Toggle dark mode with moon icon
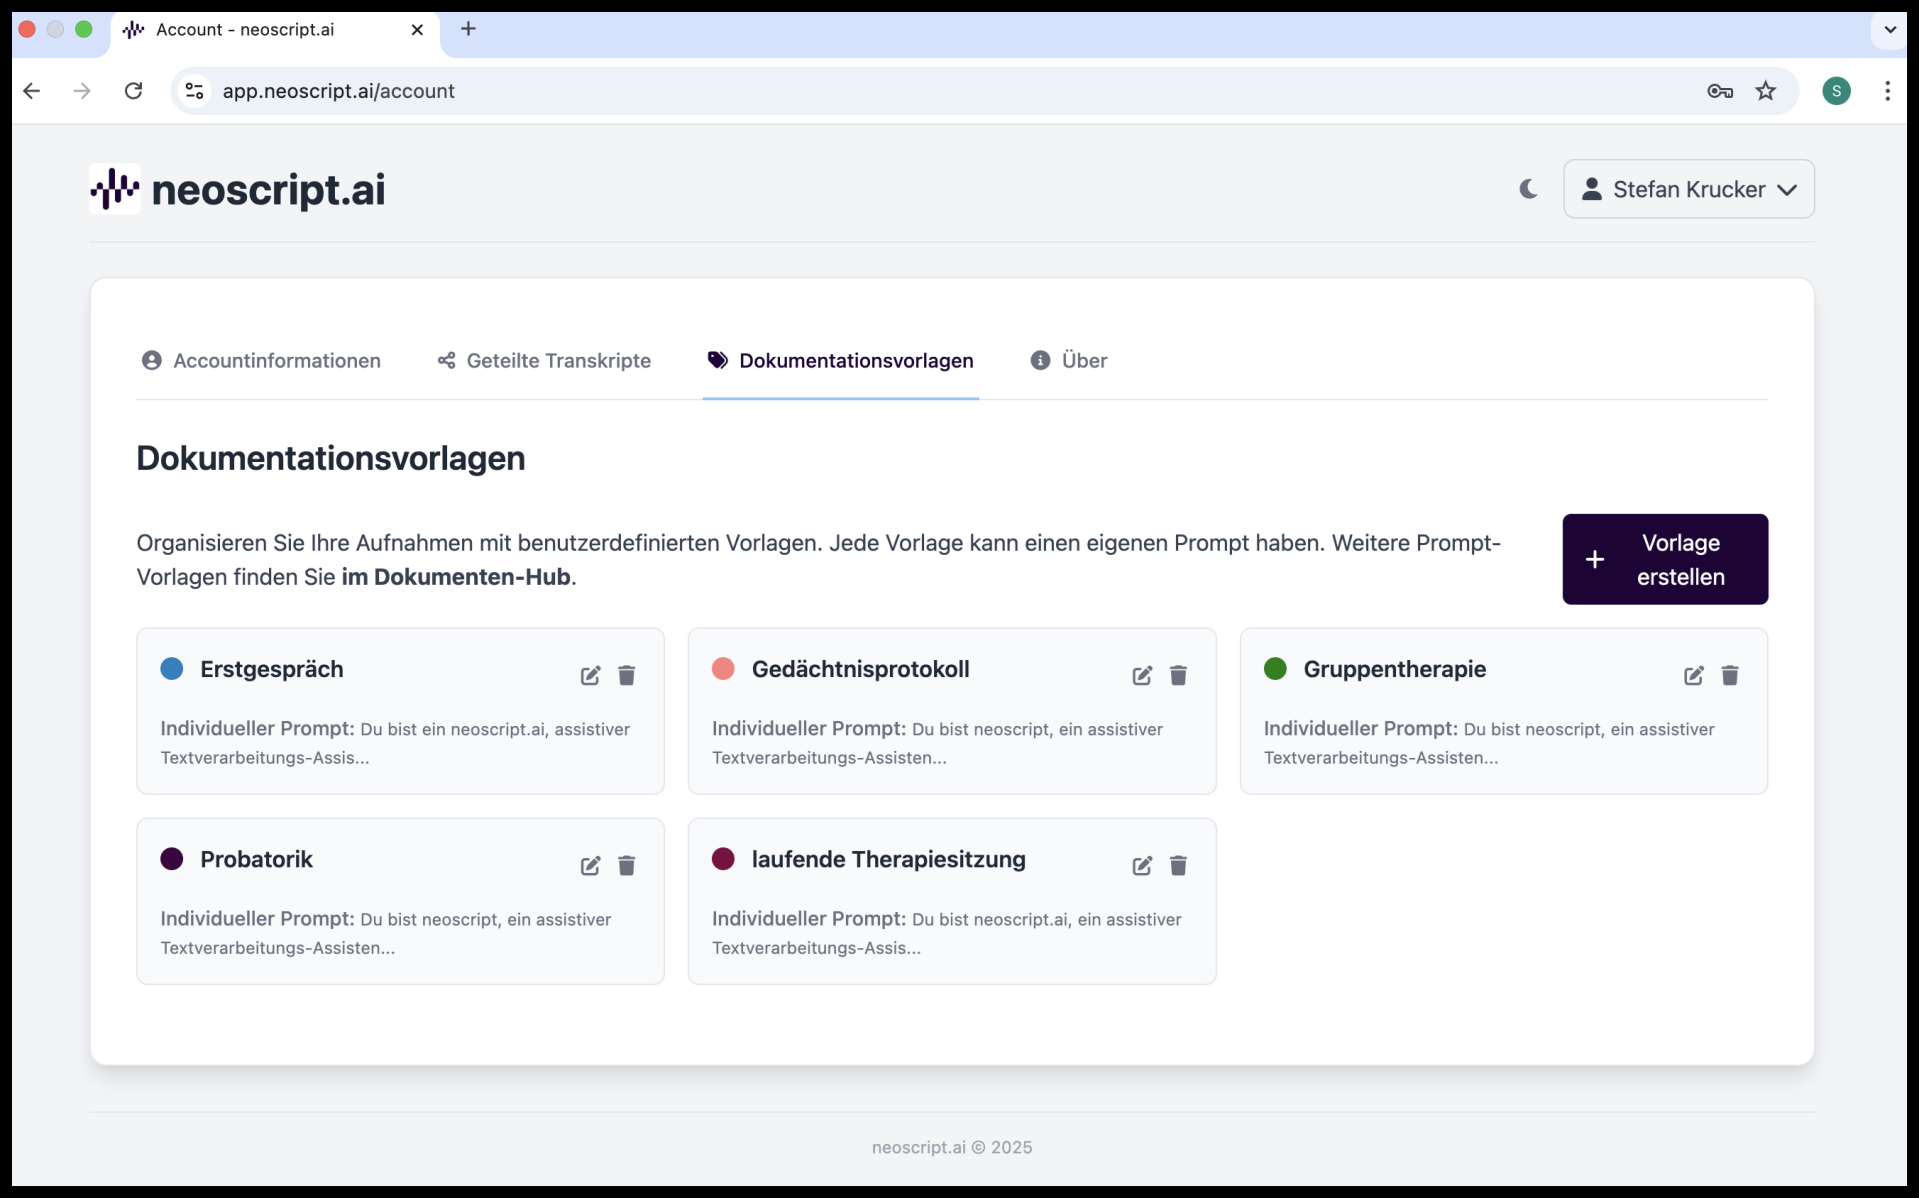The width and height of the screenshot is (1919, 1198). (x=1528, y=189)
